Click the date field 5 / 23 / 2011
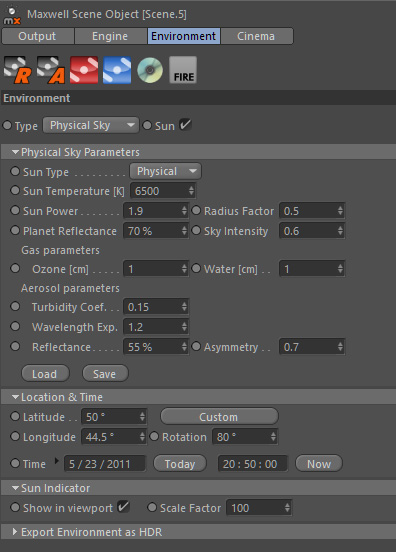This screenshot has width=396, height=552. [105, 464]
